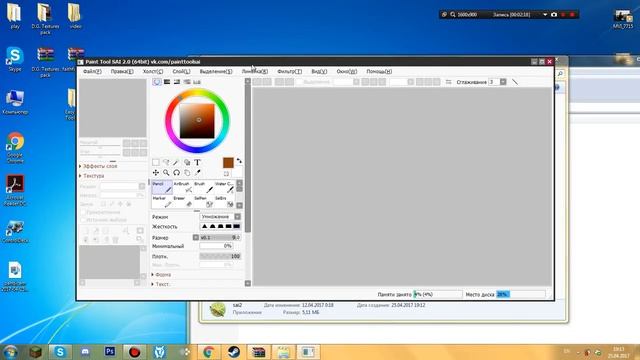Choose the SelPen tool
This screenshot has height=360, width=640.
(204, 202)
